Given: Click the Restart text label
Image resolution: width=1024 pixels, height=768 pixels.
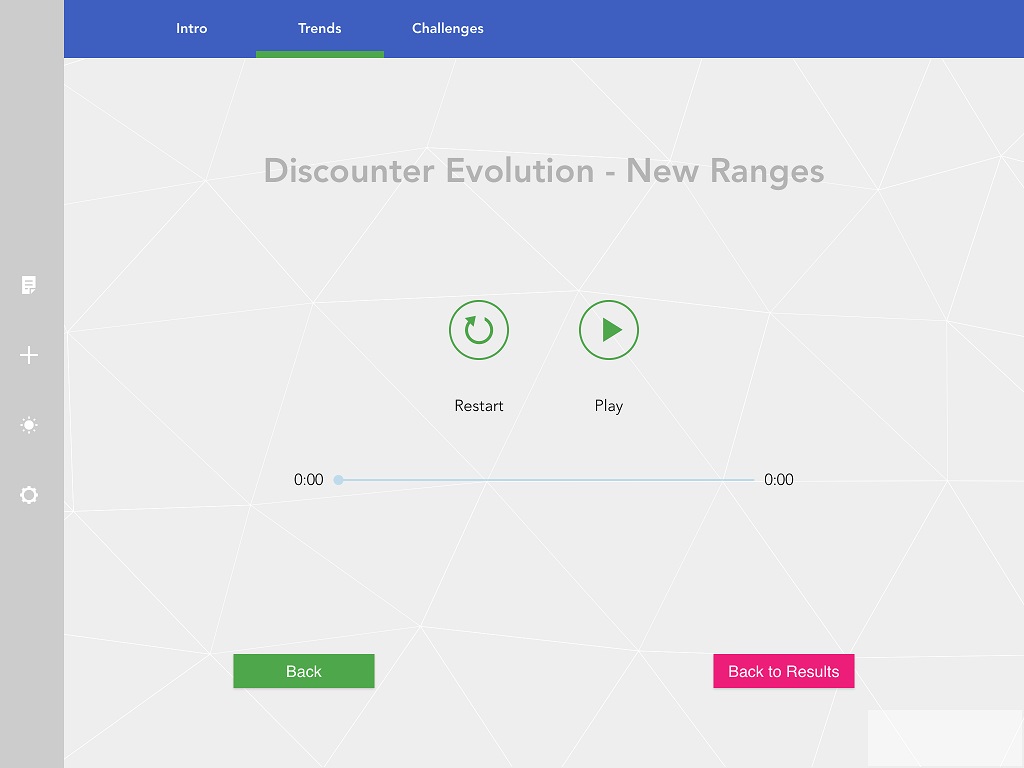Looking at the screenshot, I should pyautogui.click(x=479, y=406).
